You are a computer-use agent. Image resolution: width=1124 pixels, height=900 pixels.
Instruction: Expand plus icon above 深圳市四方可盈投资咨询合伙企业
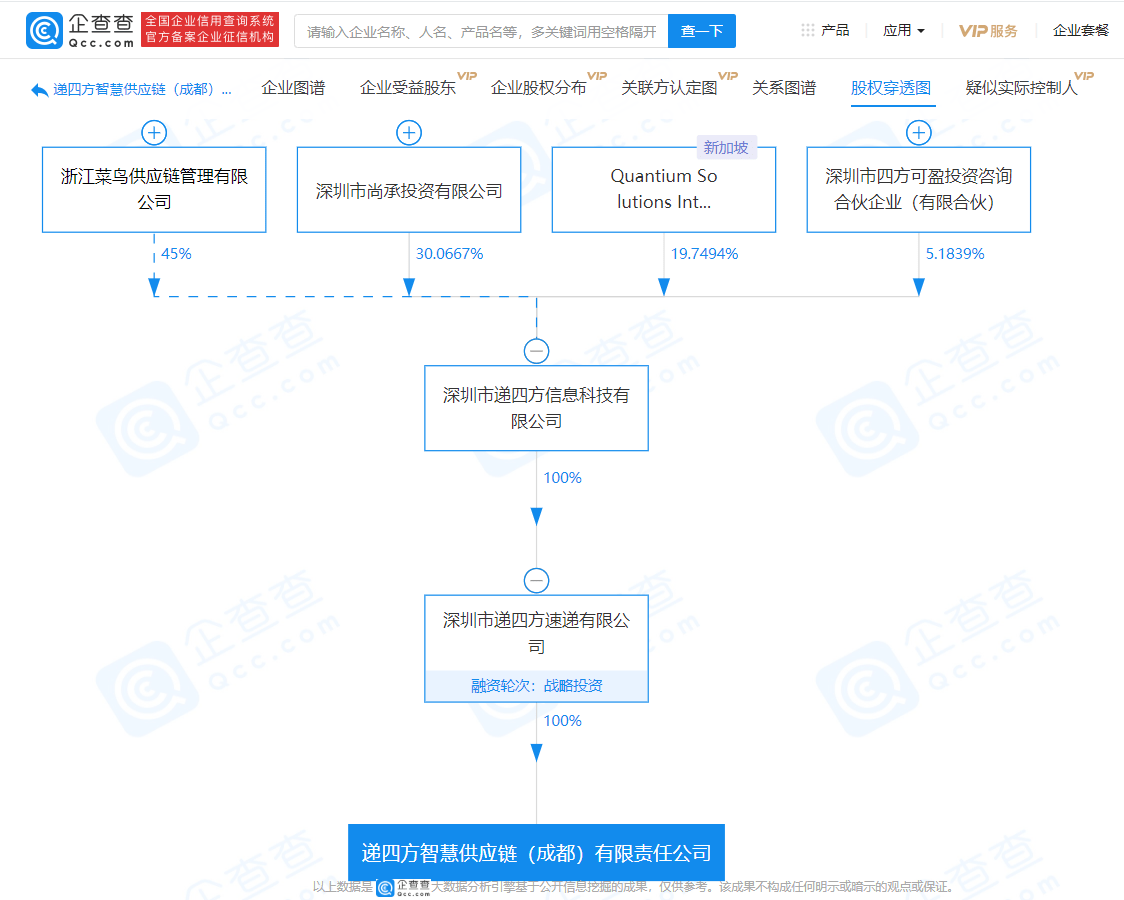pyautogui.click(x=918, y=133)
